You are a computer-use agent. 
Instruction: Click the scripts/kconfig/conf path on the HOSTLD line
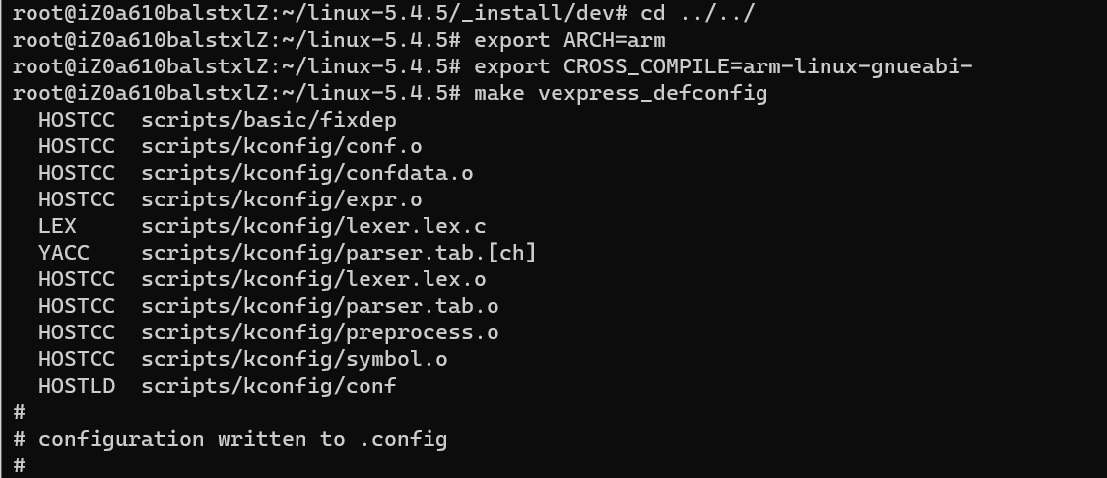[x=269, y=385]
